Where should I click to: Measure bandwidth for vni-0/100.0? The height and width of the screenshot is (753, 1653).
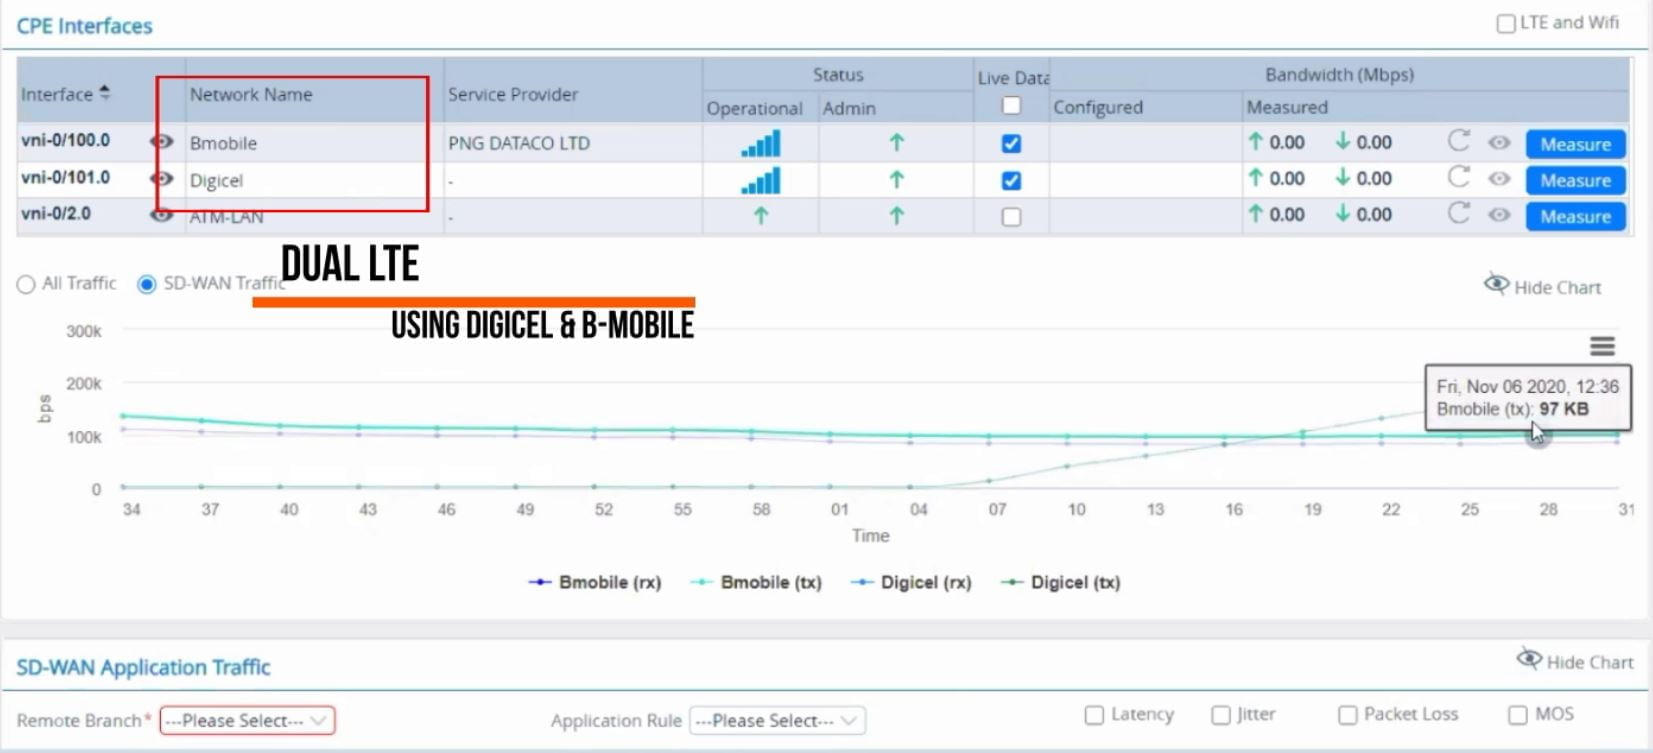(x=1575, y=144)
